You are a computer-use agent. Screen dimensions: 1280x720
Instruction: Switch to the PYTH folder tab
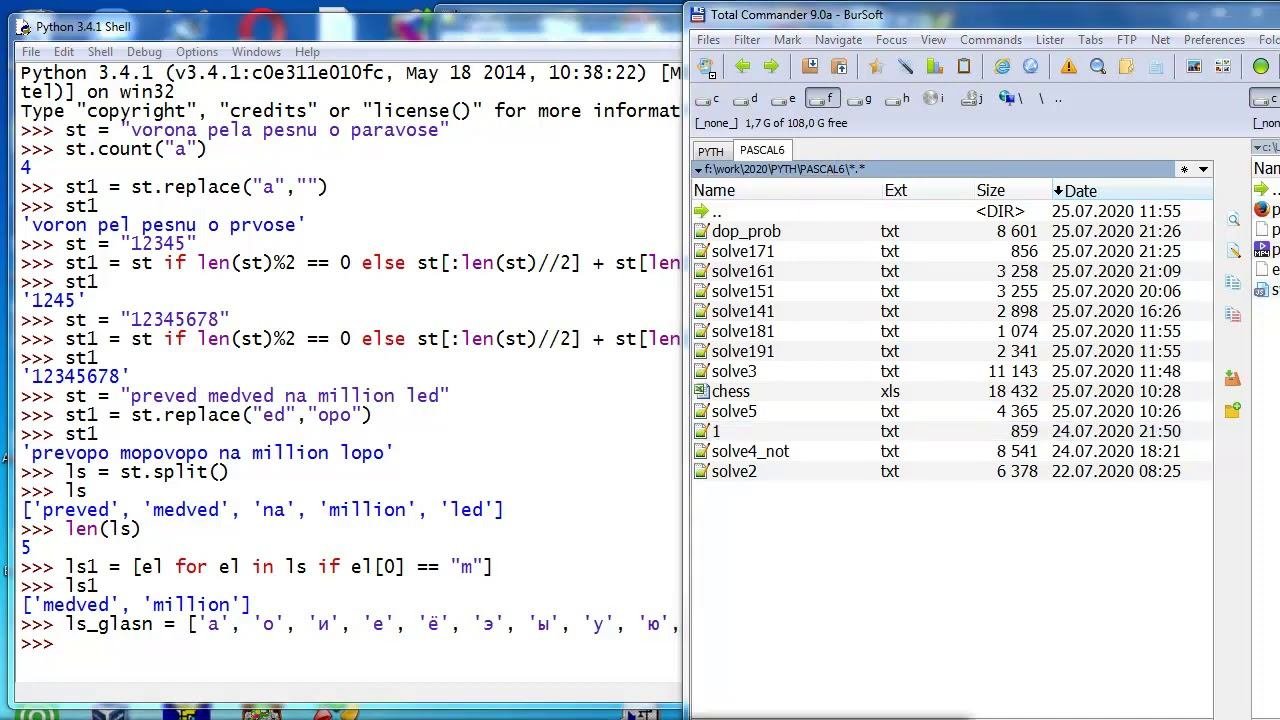[711, 151]
